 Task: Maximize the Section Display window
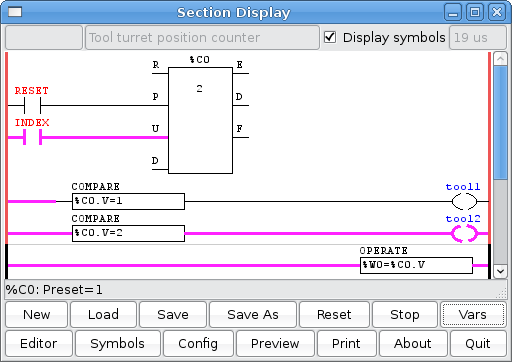click(x=475, y=13)
